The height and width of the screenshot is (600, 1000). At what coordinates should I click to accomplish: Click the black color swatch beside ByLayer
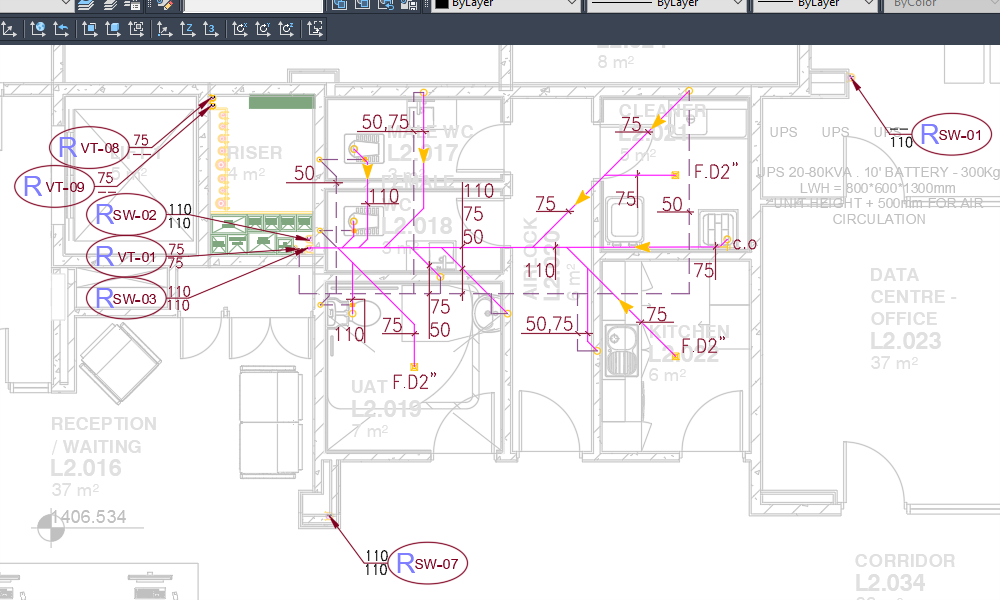(441, 4)
